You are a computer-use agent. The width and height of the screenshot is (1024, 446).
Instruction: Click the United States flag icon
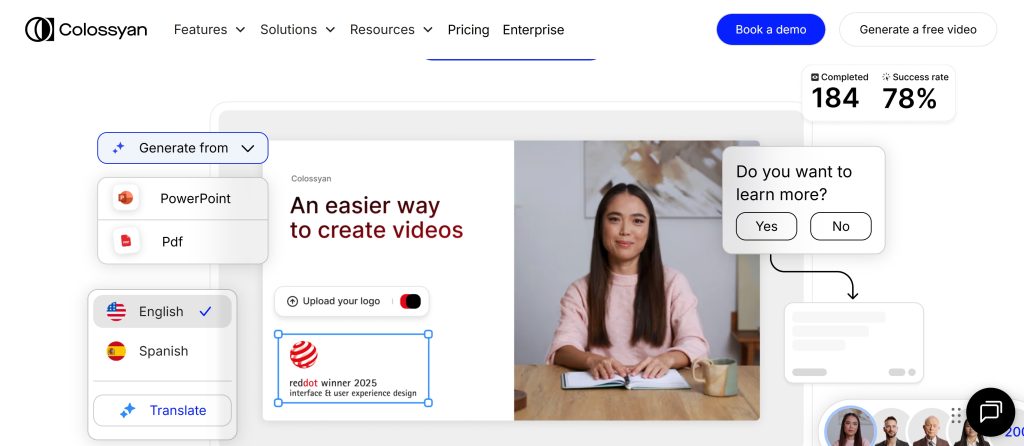[117, 311]
